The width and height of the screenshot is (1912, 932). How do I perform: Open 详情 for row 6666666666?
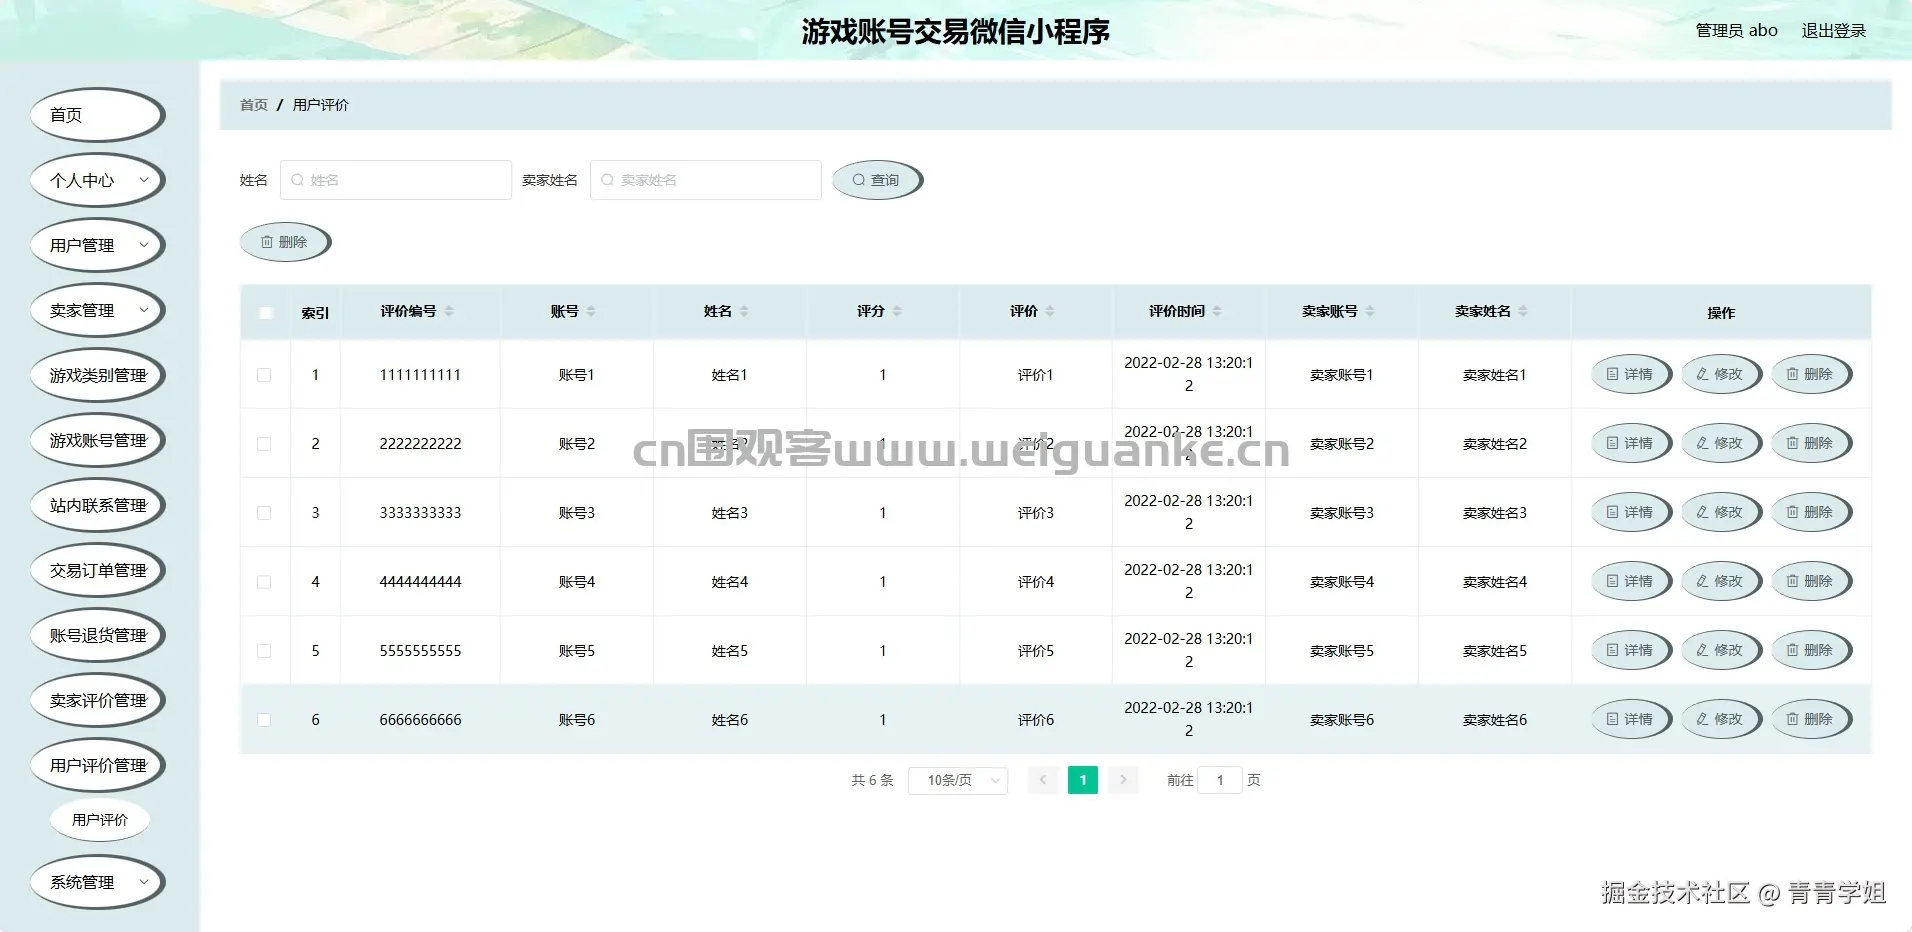coord(1631,719)
